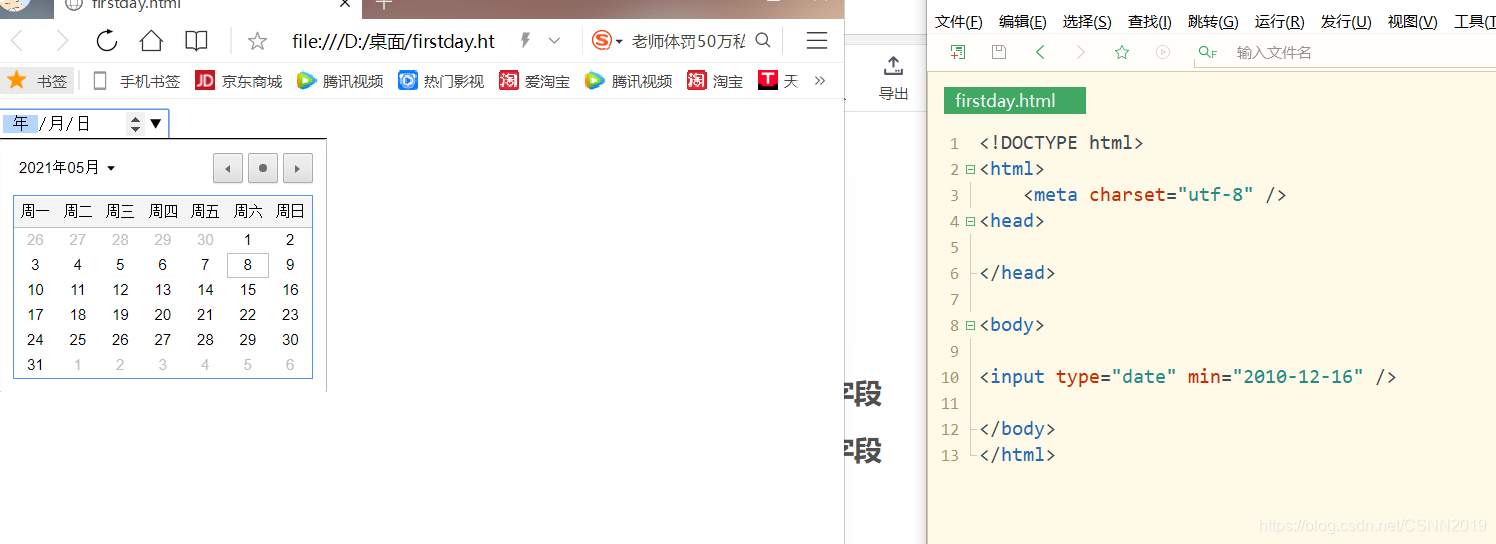Viewport: 1496px width, 544px height.
Task: Open the browser hamburger menu
Action: [x=817, y=41]
